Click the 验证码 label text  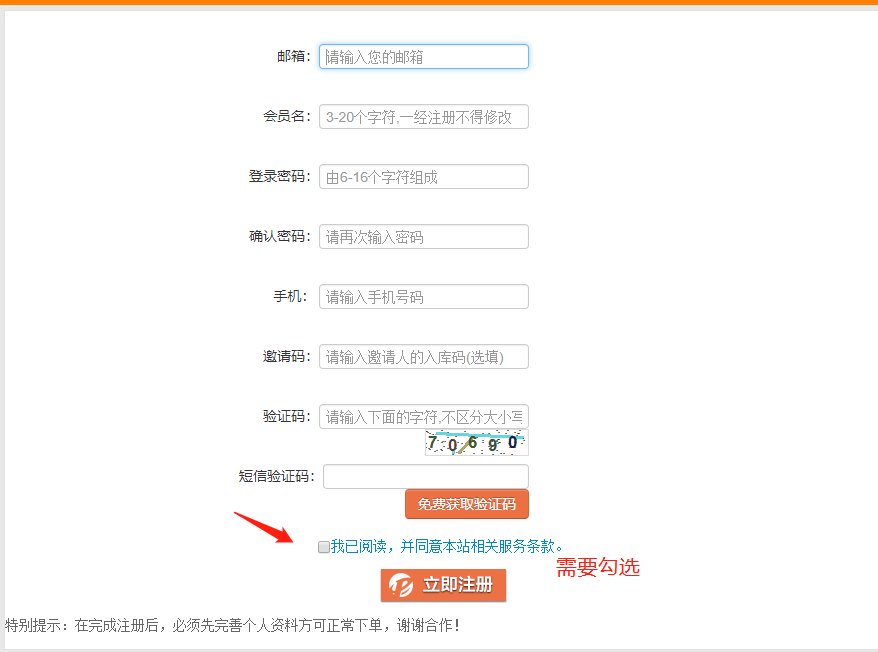tap(287, 416)
